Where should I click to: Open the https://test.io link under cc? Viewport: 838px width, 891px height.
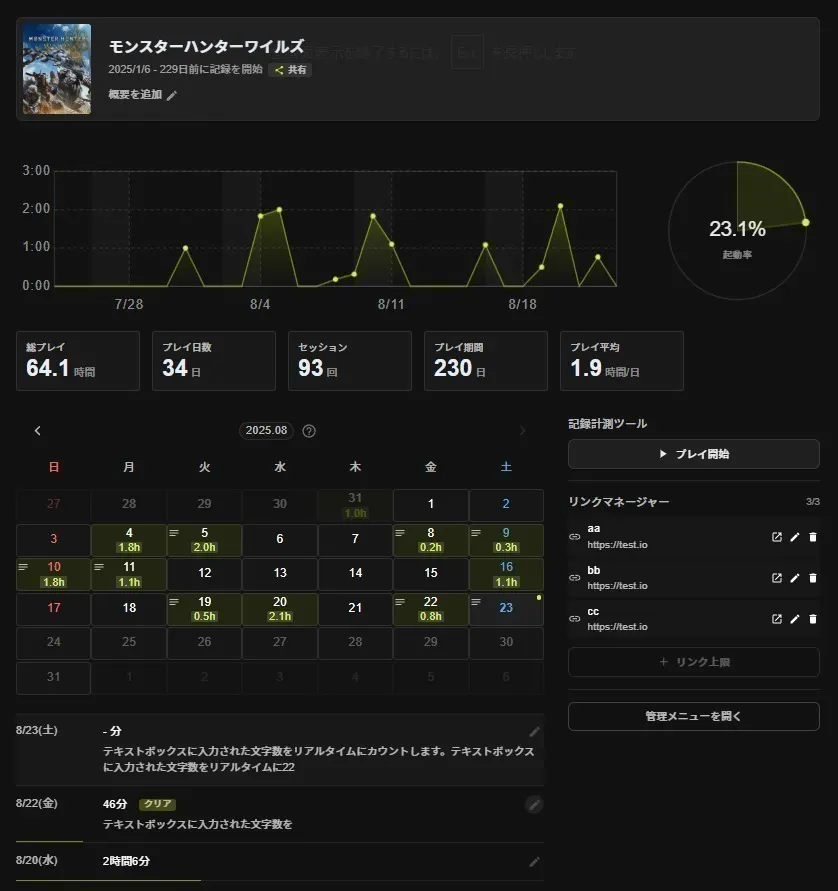[x=617, y=627]
